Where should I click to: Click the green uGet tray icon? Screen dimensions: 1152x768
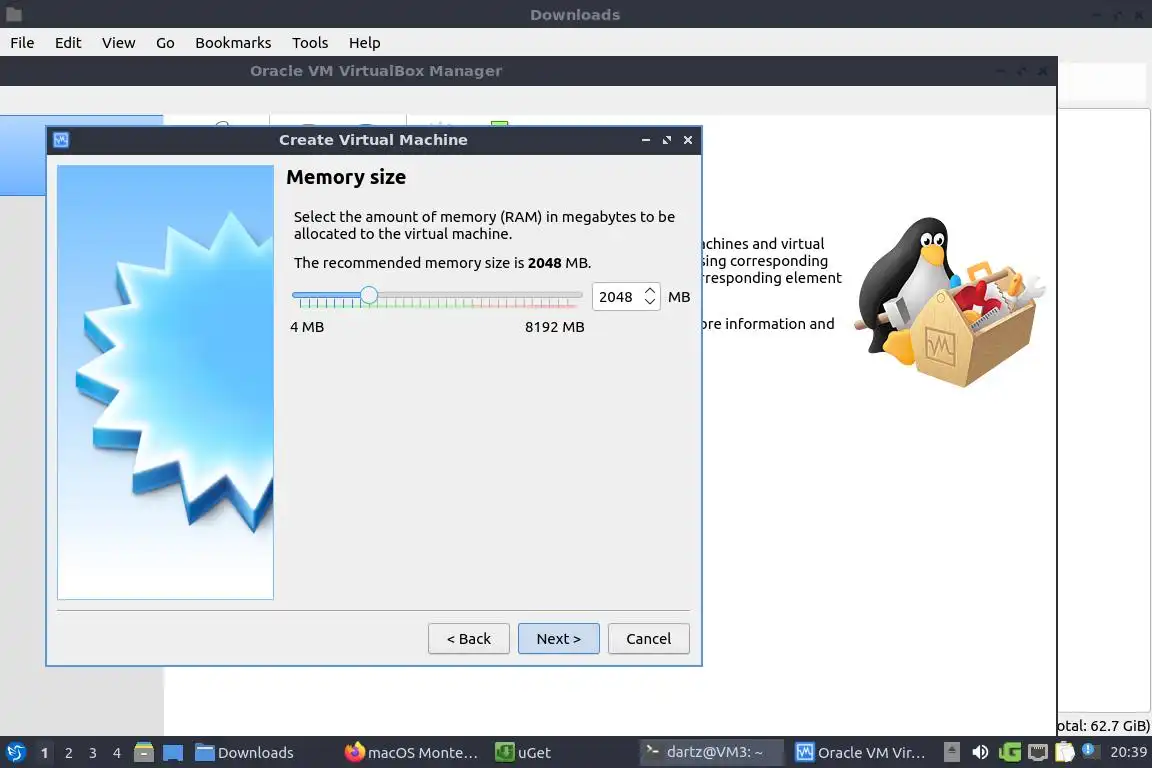coord(1009,752)
